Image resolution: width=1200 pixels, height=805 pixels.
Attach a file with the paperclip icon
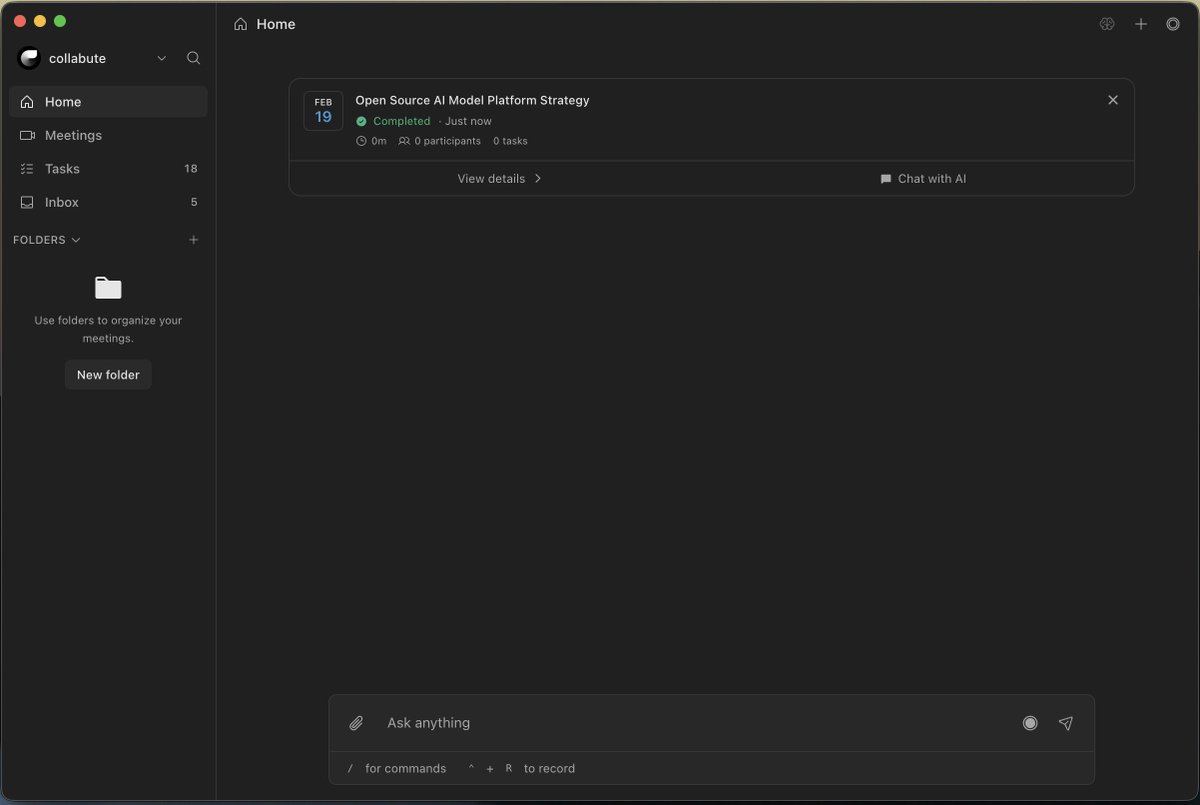tap(356, 723)
